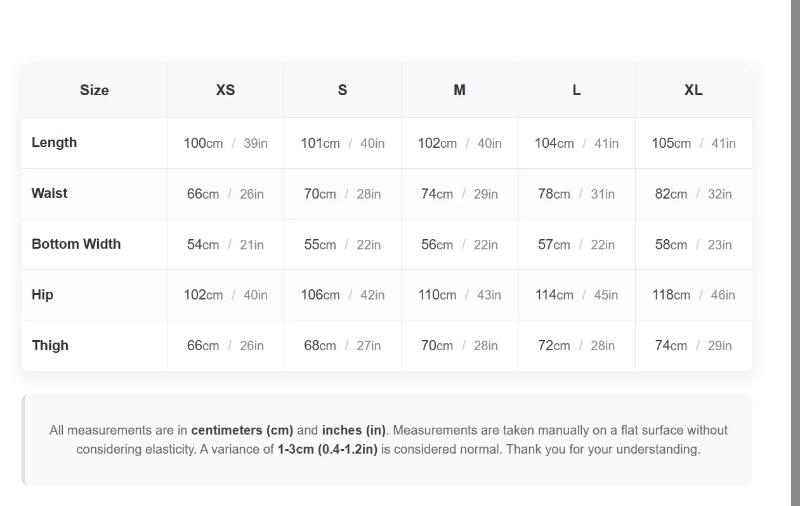Image resolution: width=800 pixels, height=506 pixels.
Task: Click the vertical scrollbar on the right edge
Action: point(795,250)
